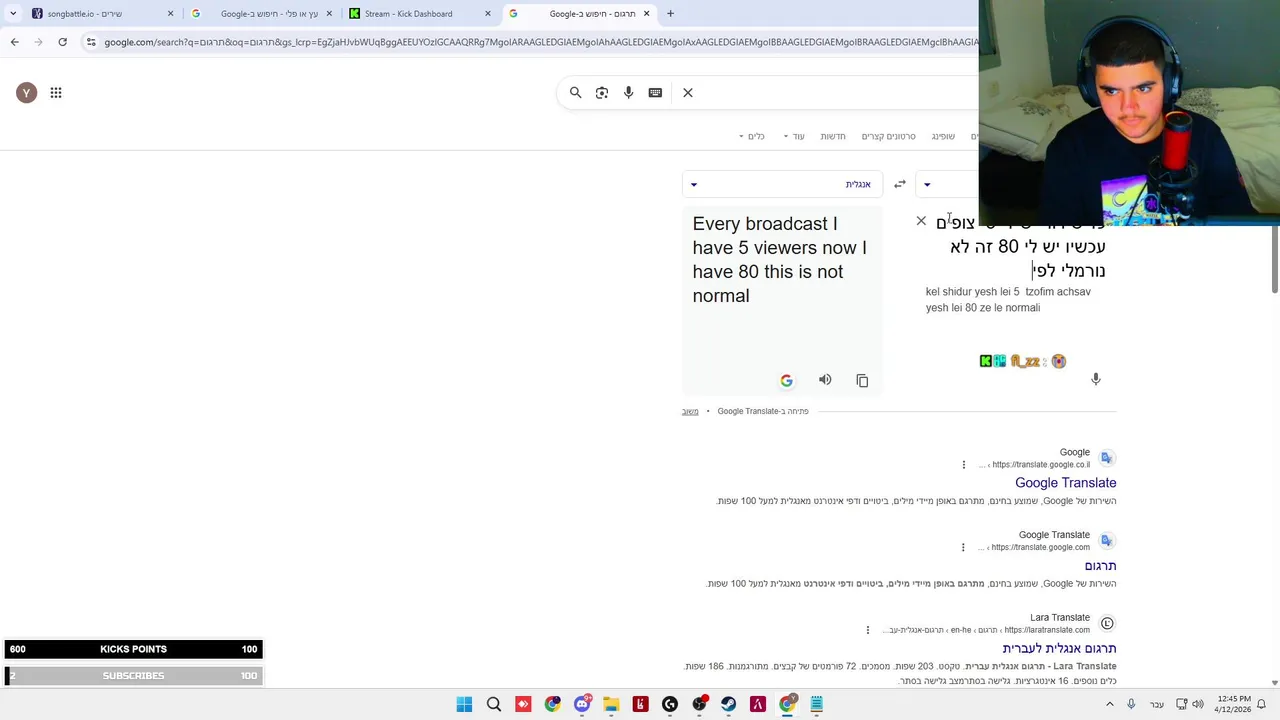The width and height of the screenshot is (1280, 720).
Task: Start voice input in translate box
Action: (x=1096, y=379)
